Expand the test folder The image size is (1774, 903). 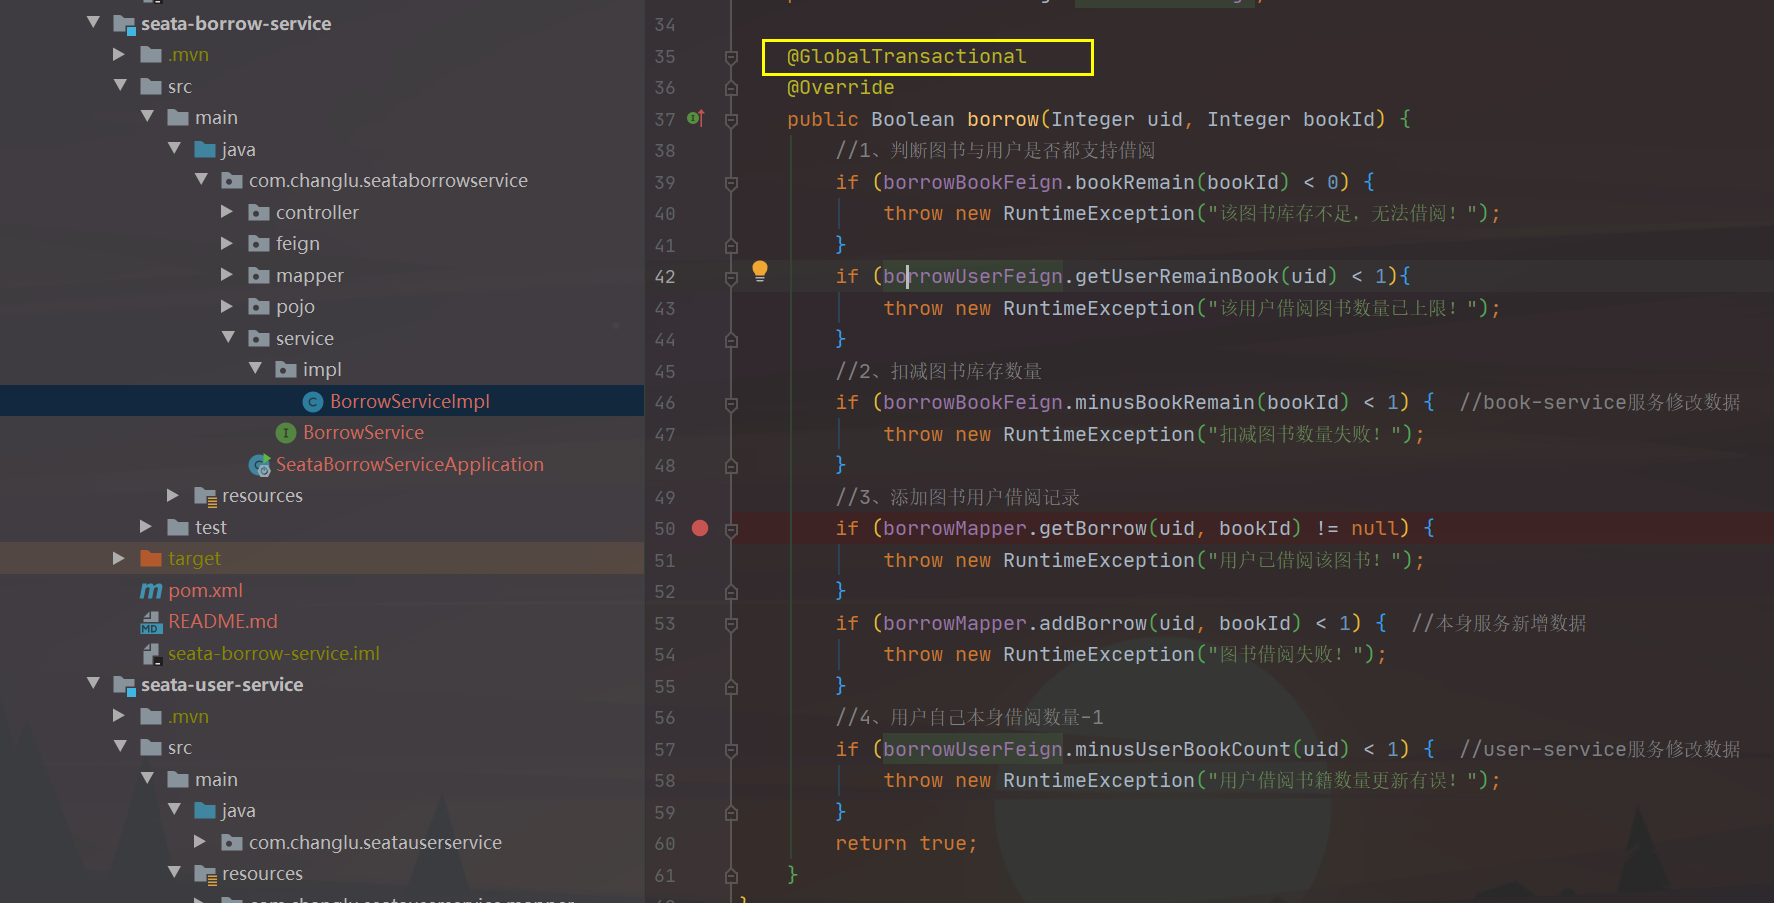[x=146, y=527]
